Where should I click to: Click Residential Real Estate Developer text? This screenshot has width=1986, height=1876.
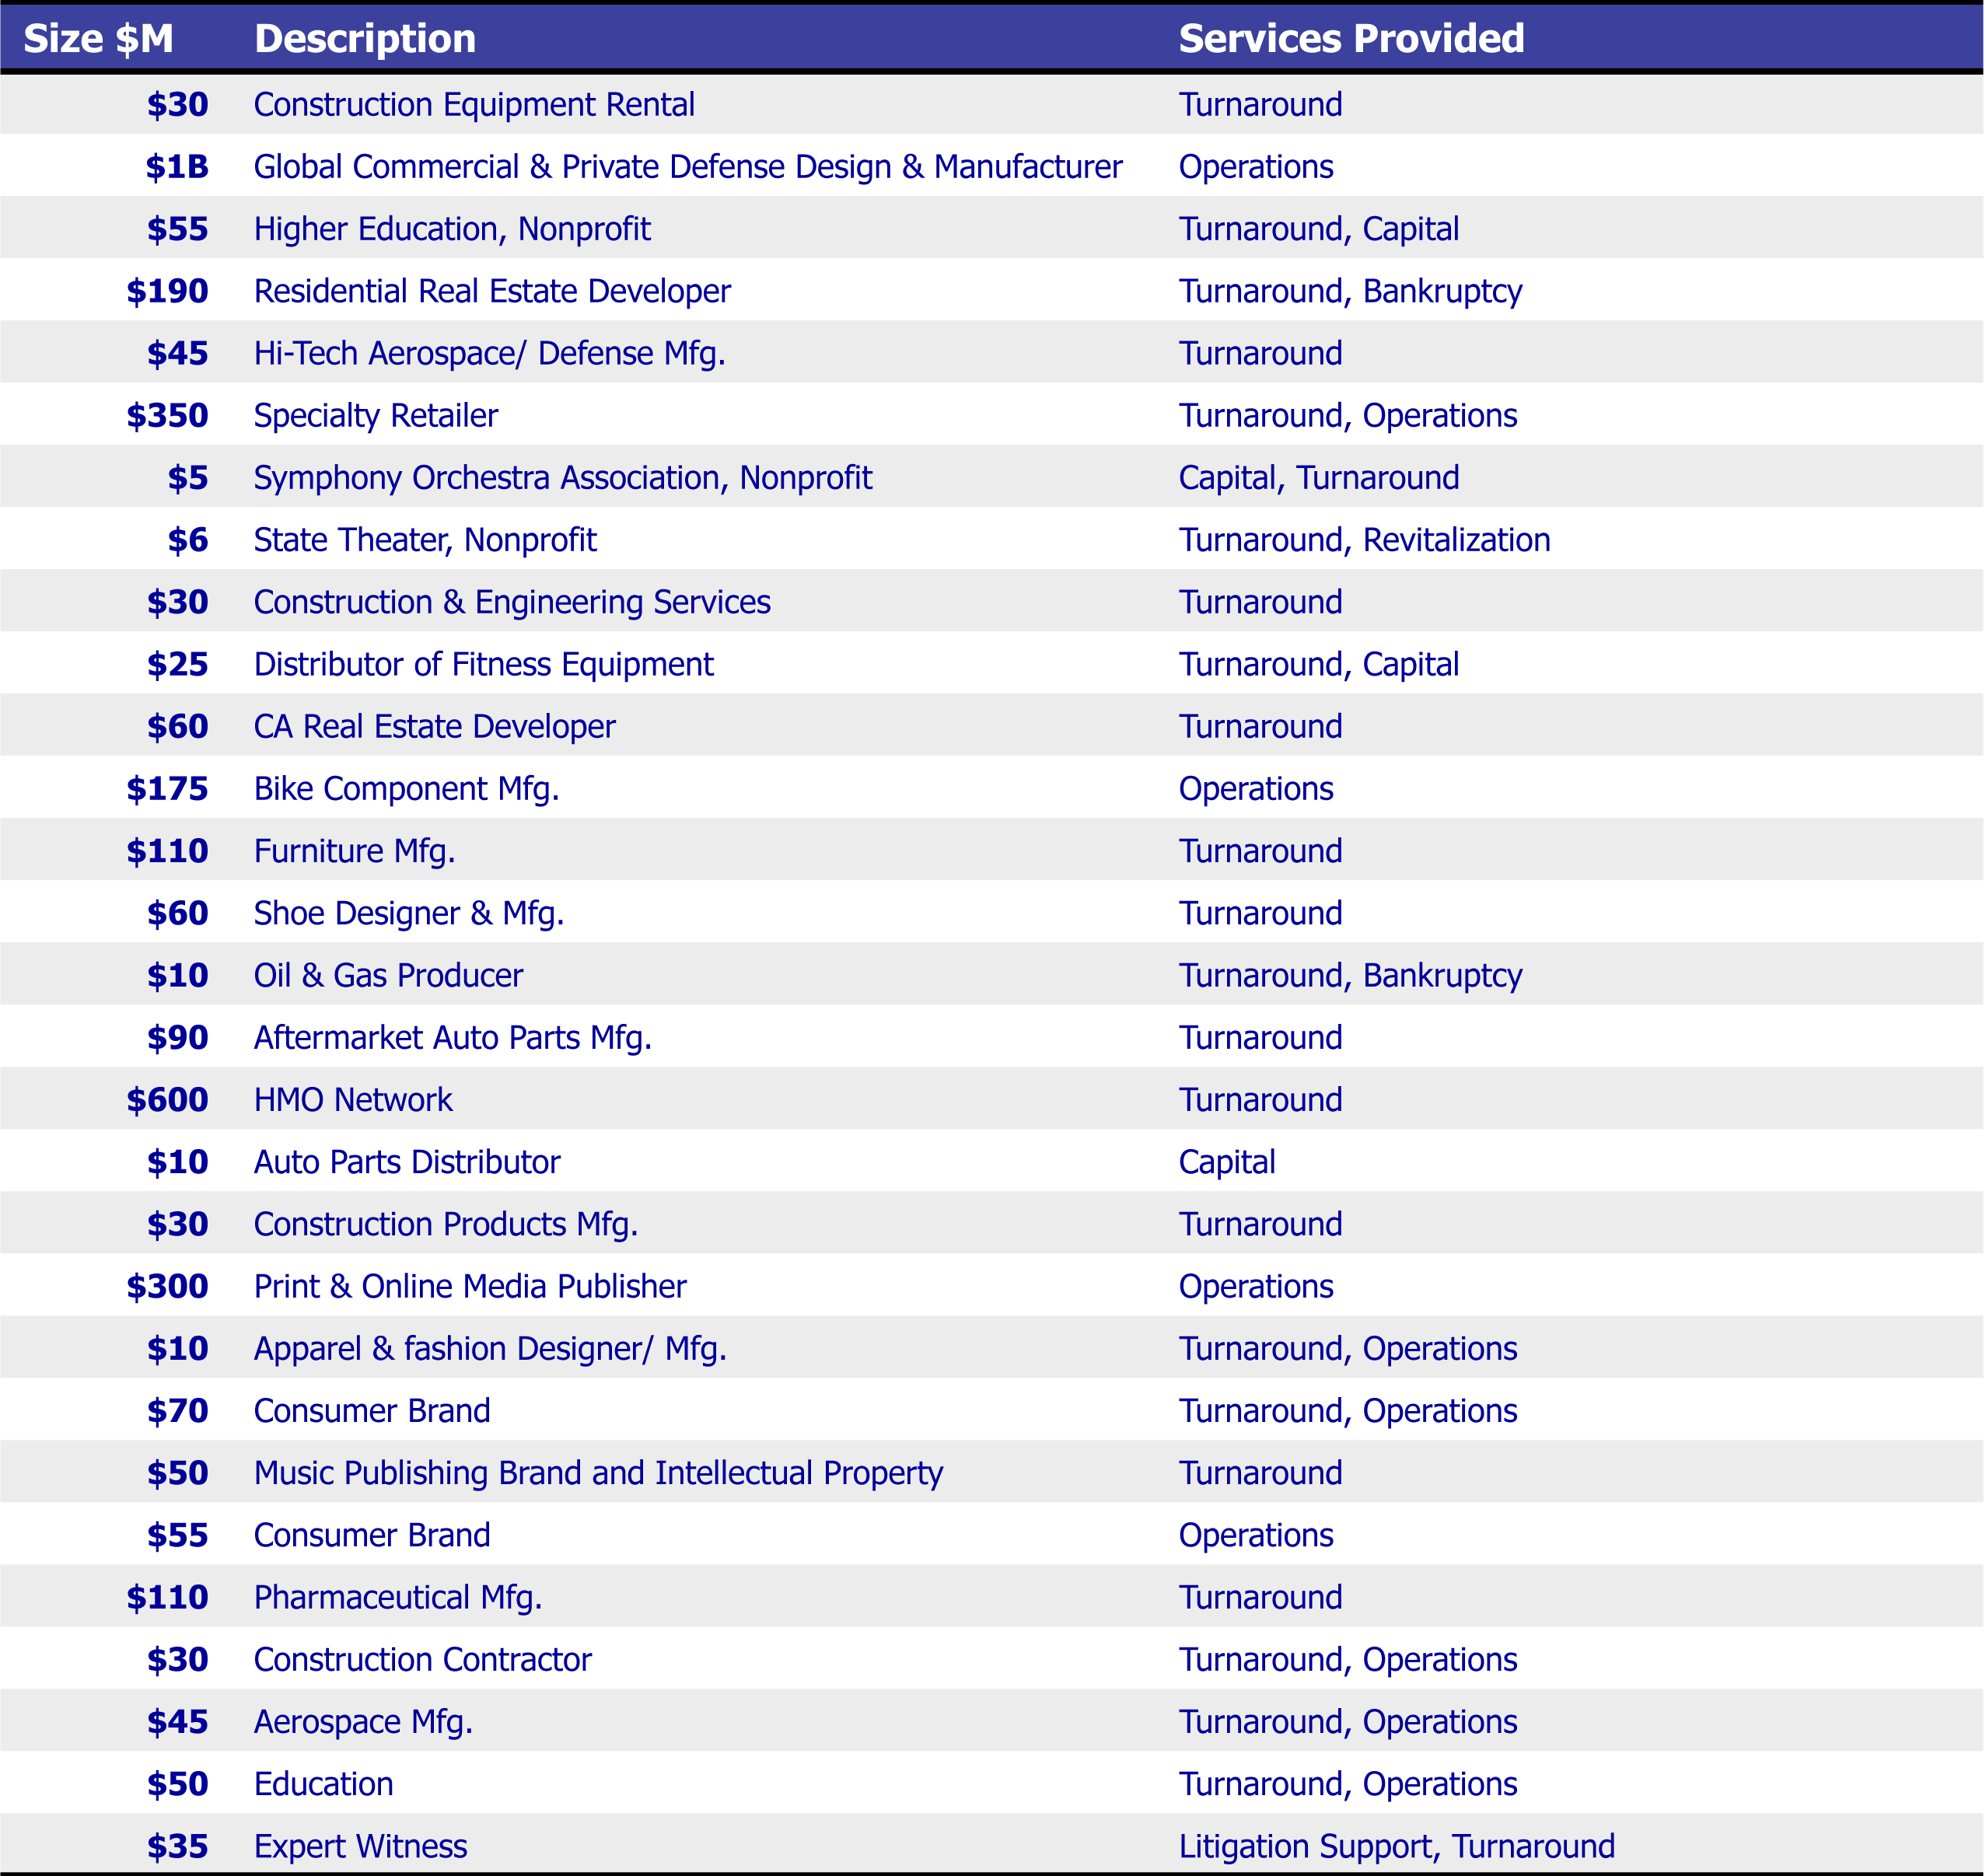[x=492, y=291]
